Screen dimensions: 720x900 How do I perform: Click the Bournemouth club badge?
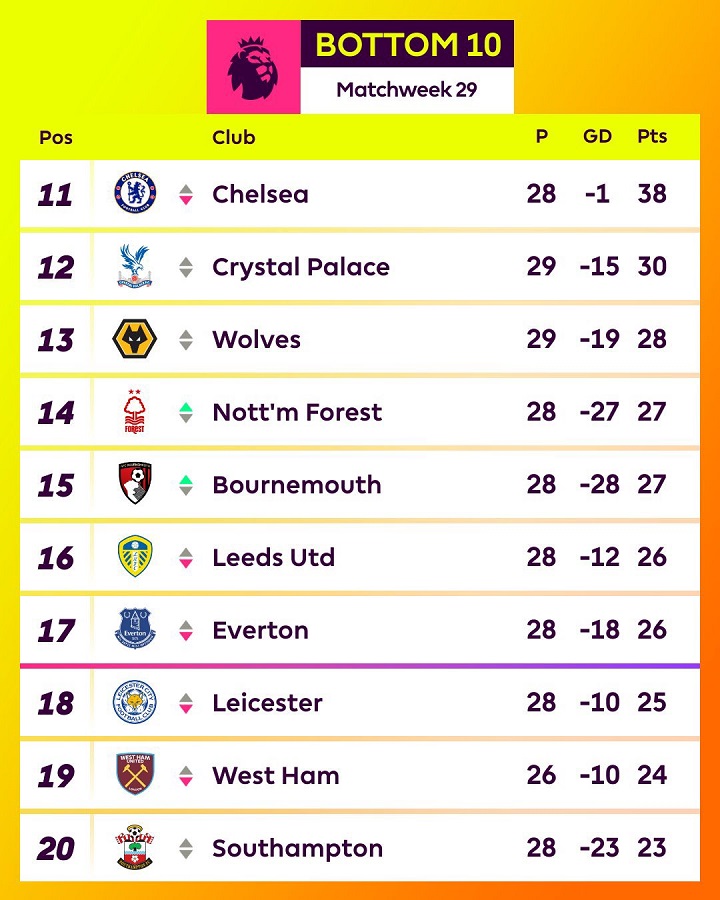pyautogui.click(x=135, y=483)
